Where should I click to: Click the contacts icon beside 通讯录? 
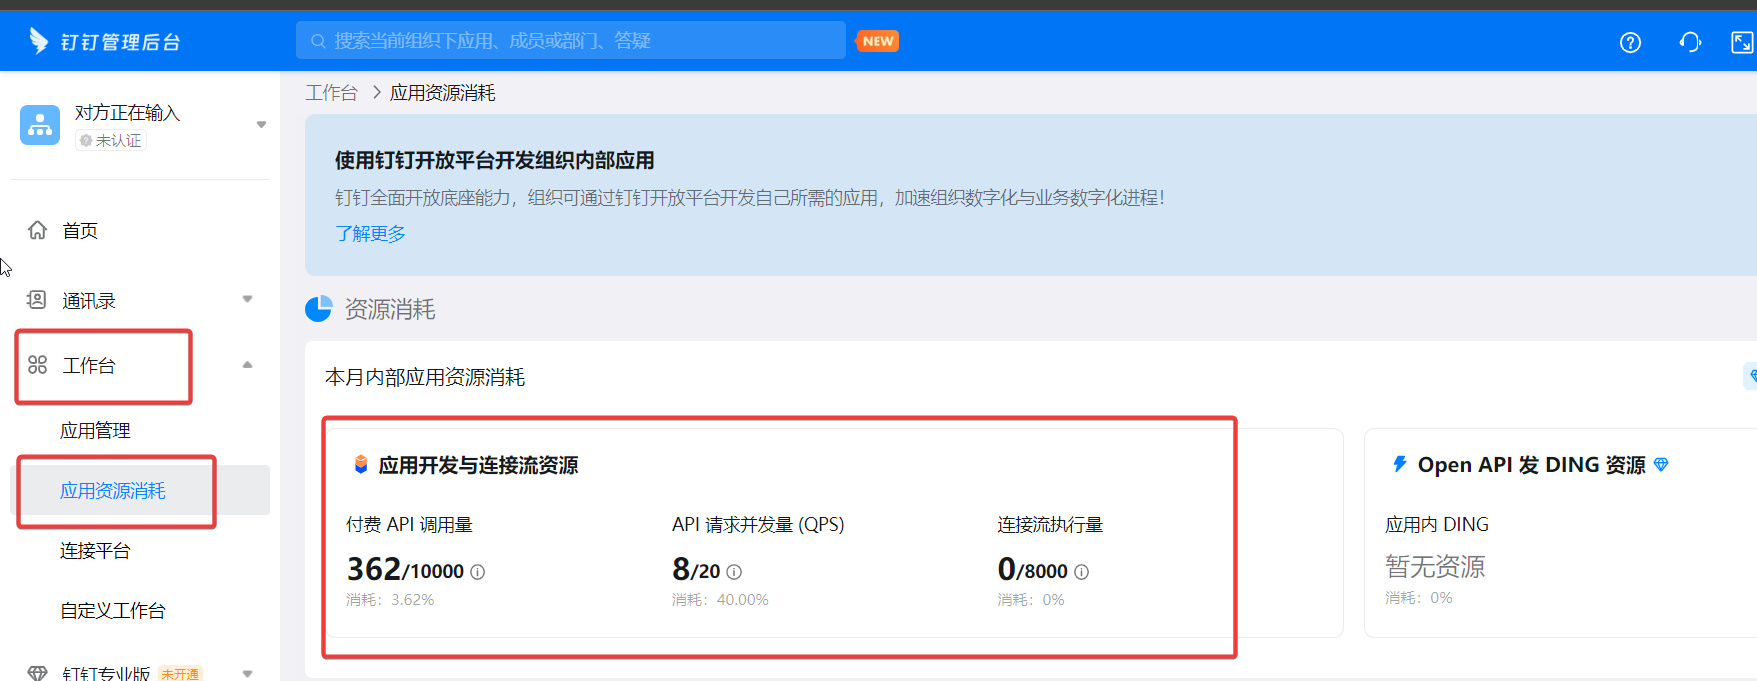(x=37, y=300)
